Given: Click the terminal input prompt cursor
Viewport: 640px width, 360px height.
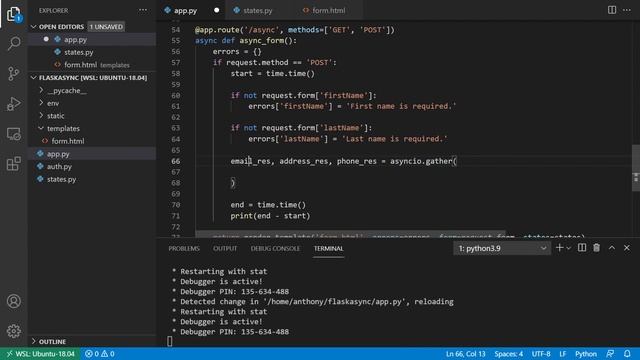Looking at the screenshot, I should [x=170, y=341].
